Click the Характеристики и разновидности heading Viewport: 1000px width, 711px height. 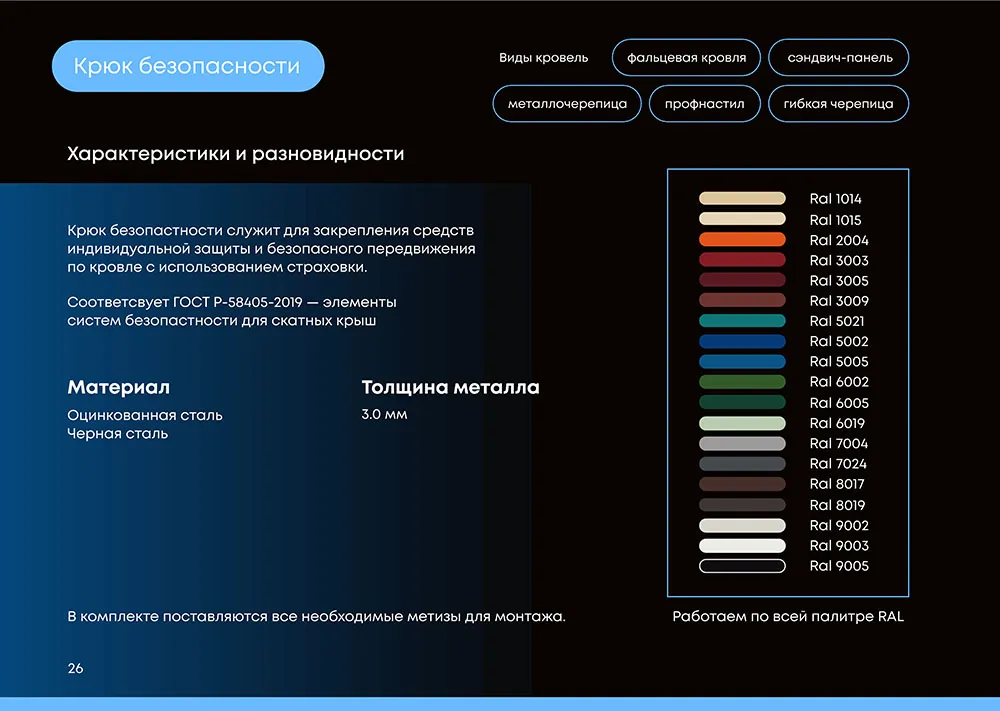pyautogui.click(x=235, y=155)
